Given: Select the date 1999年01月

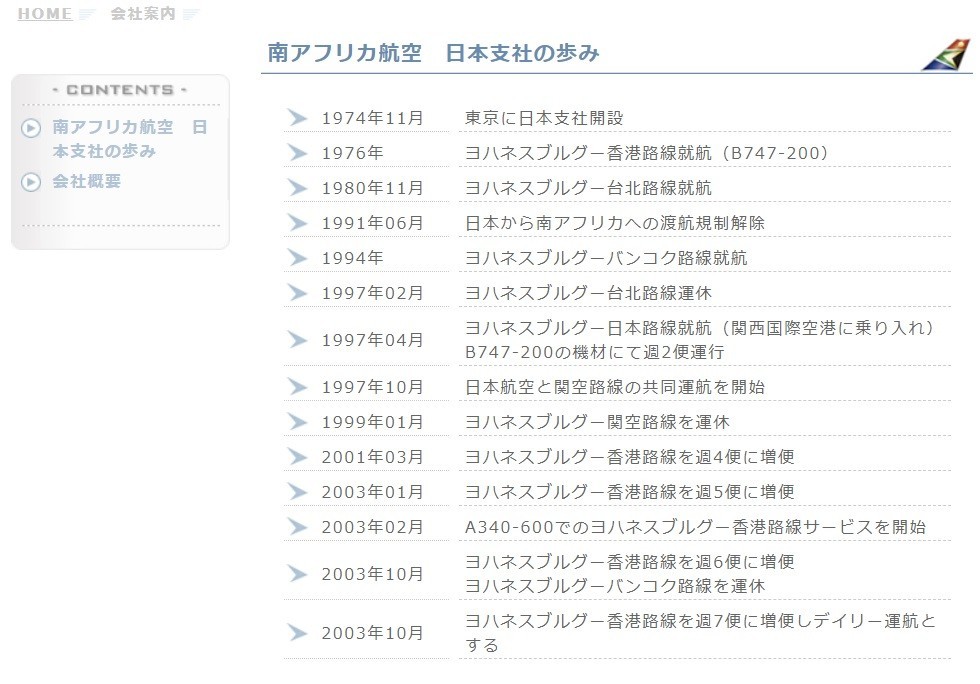Looking at the screenshot, I should [x=372, y=423].
